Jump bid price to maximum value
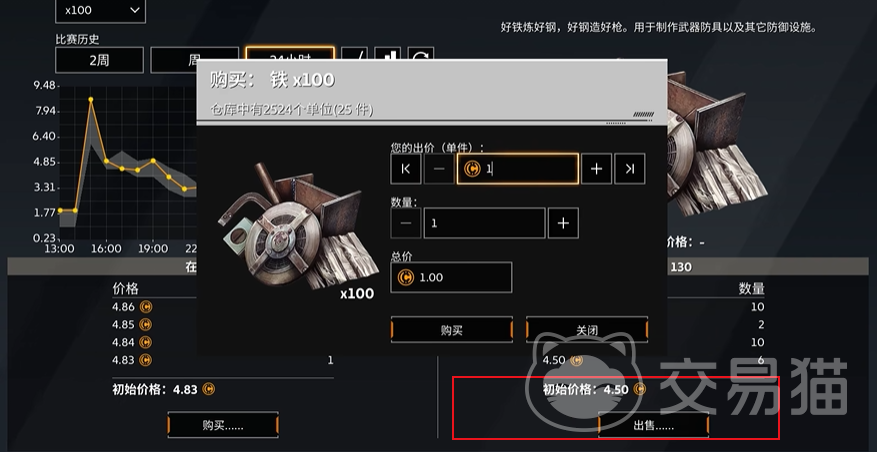This screenshot has width=877, height=452. [630, 169]
